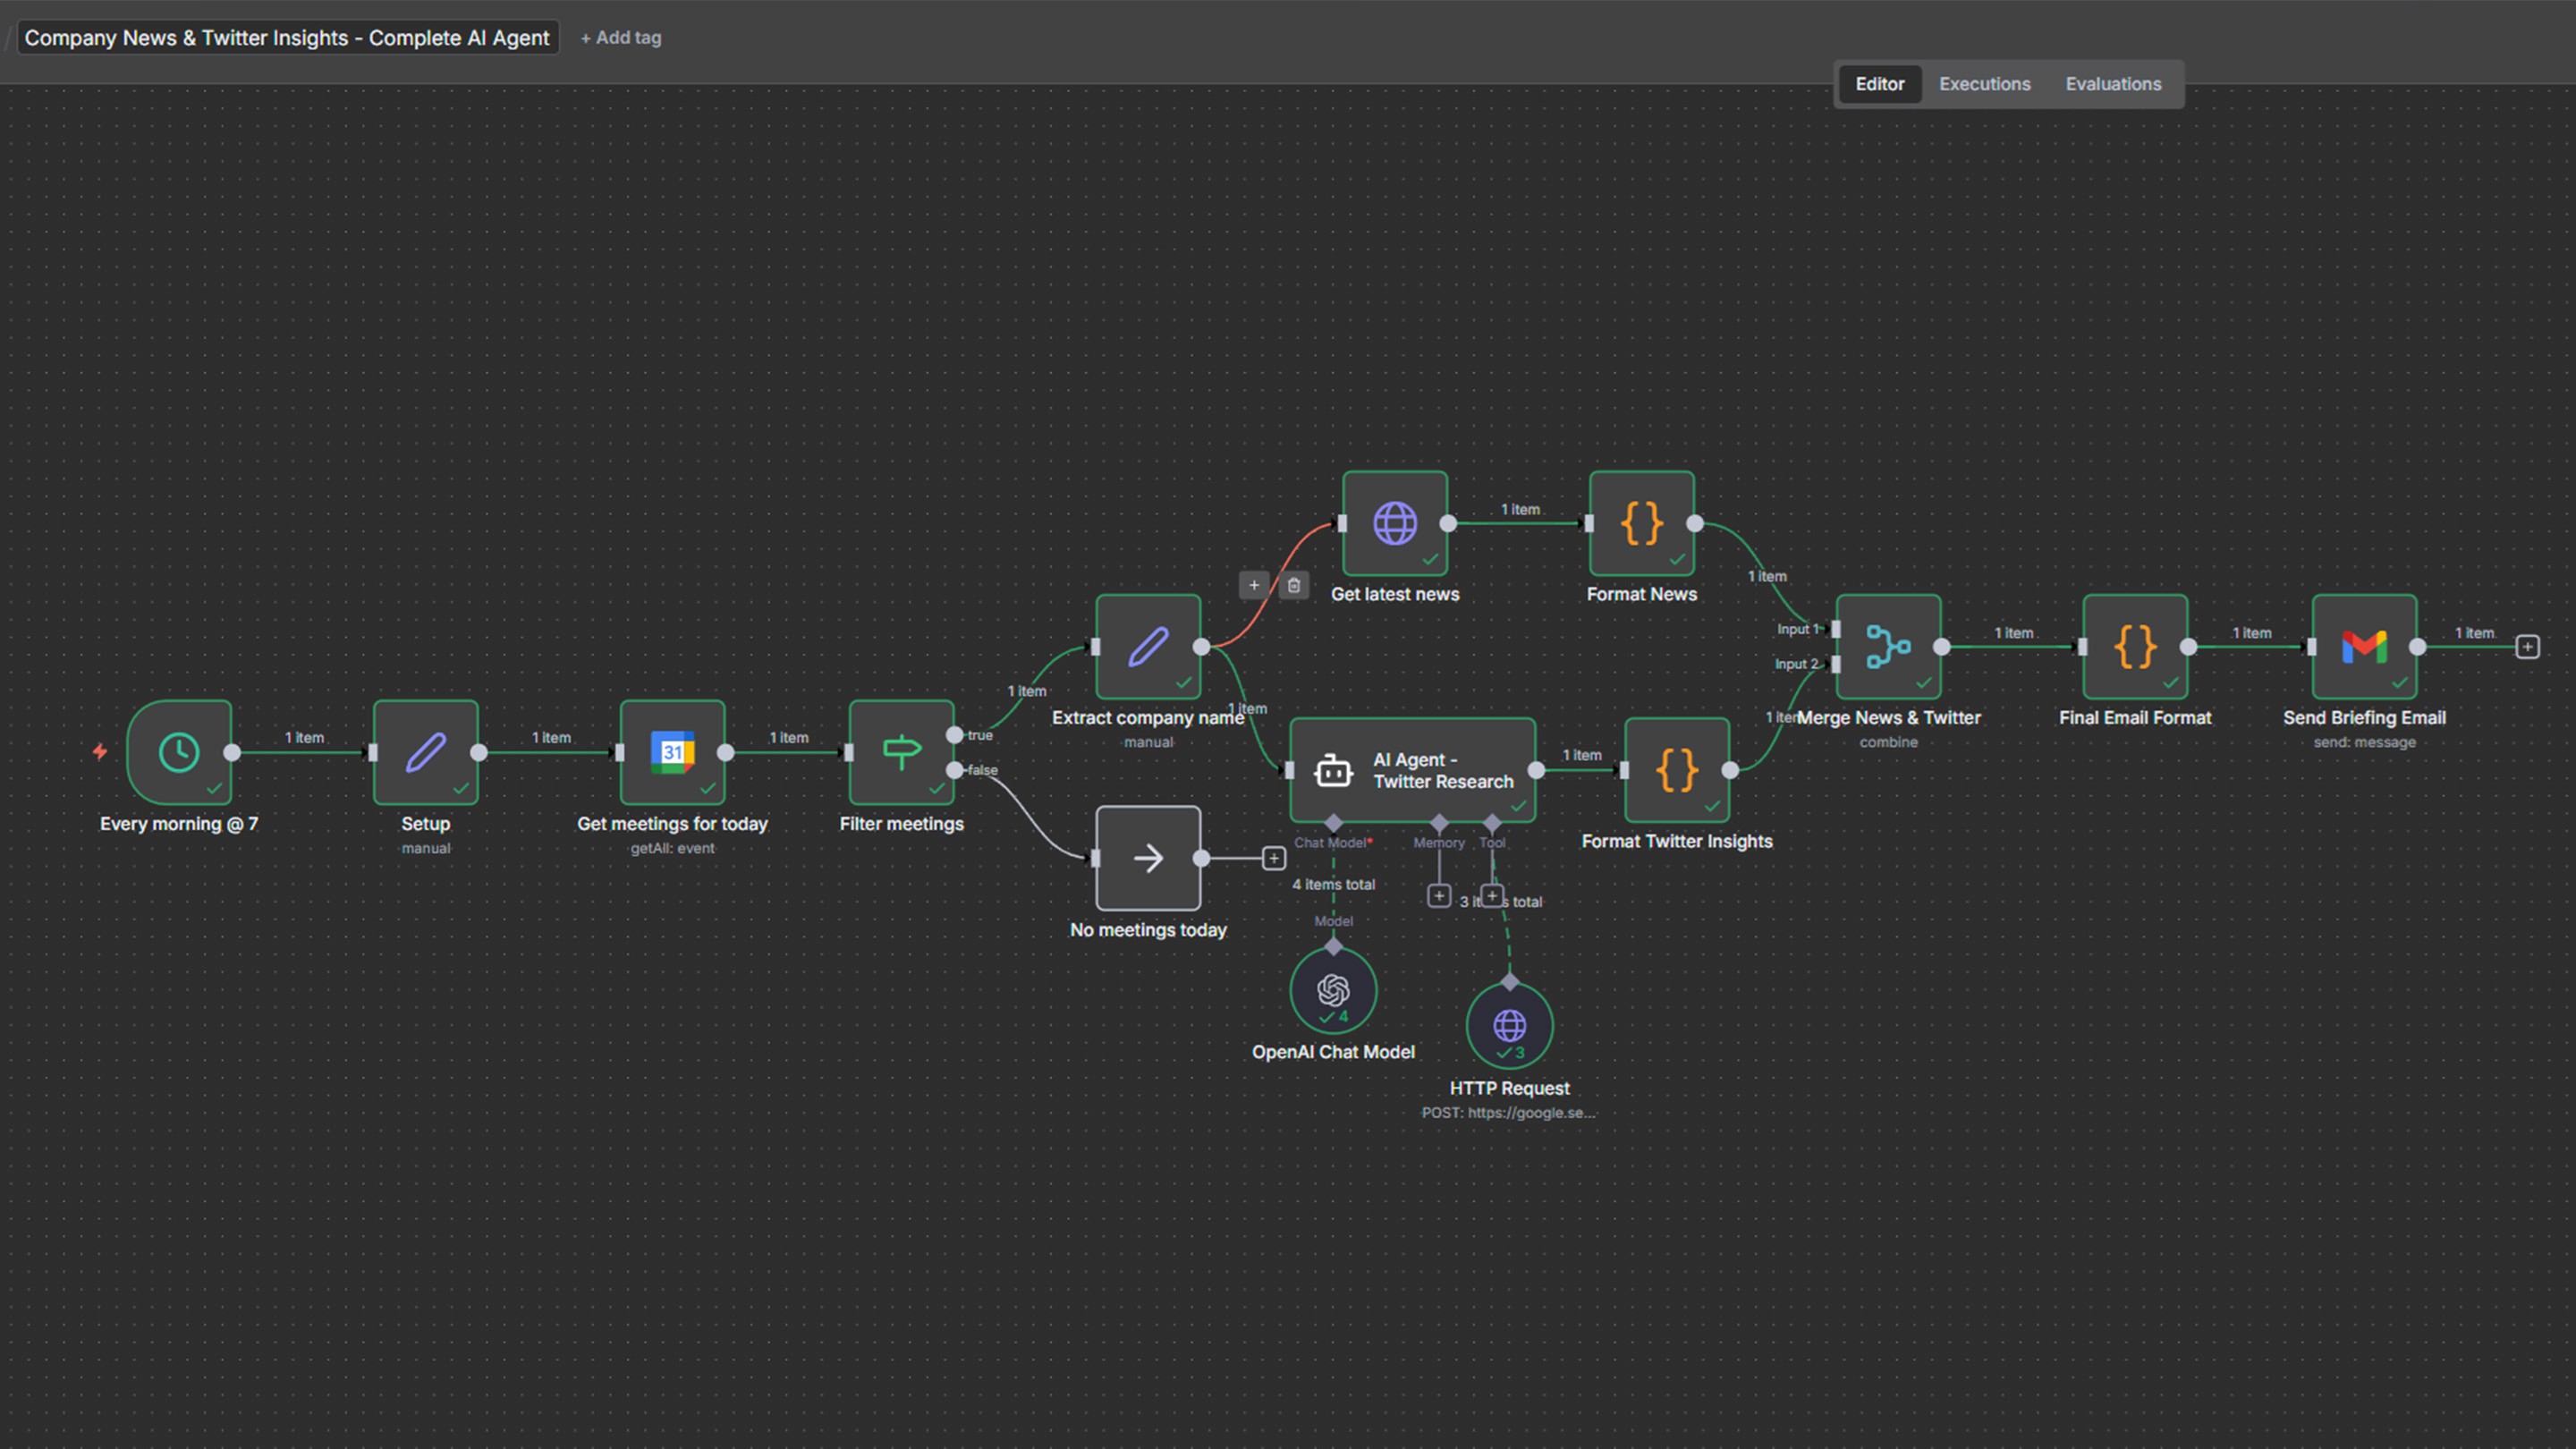Open the Filter meetings IF node
Viewport: 2576px width, 1449px height.
900,752
